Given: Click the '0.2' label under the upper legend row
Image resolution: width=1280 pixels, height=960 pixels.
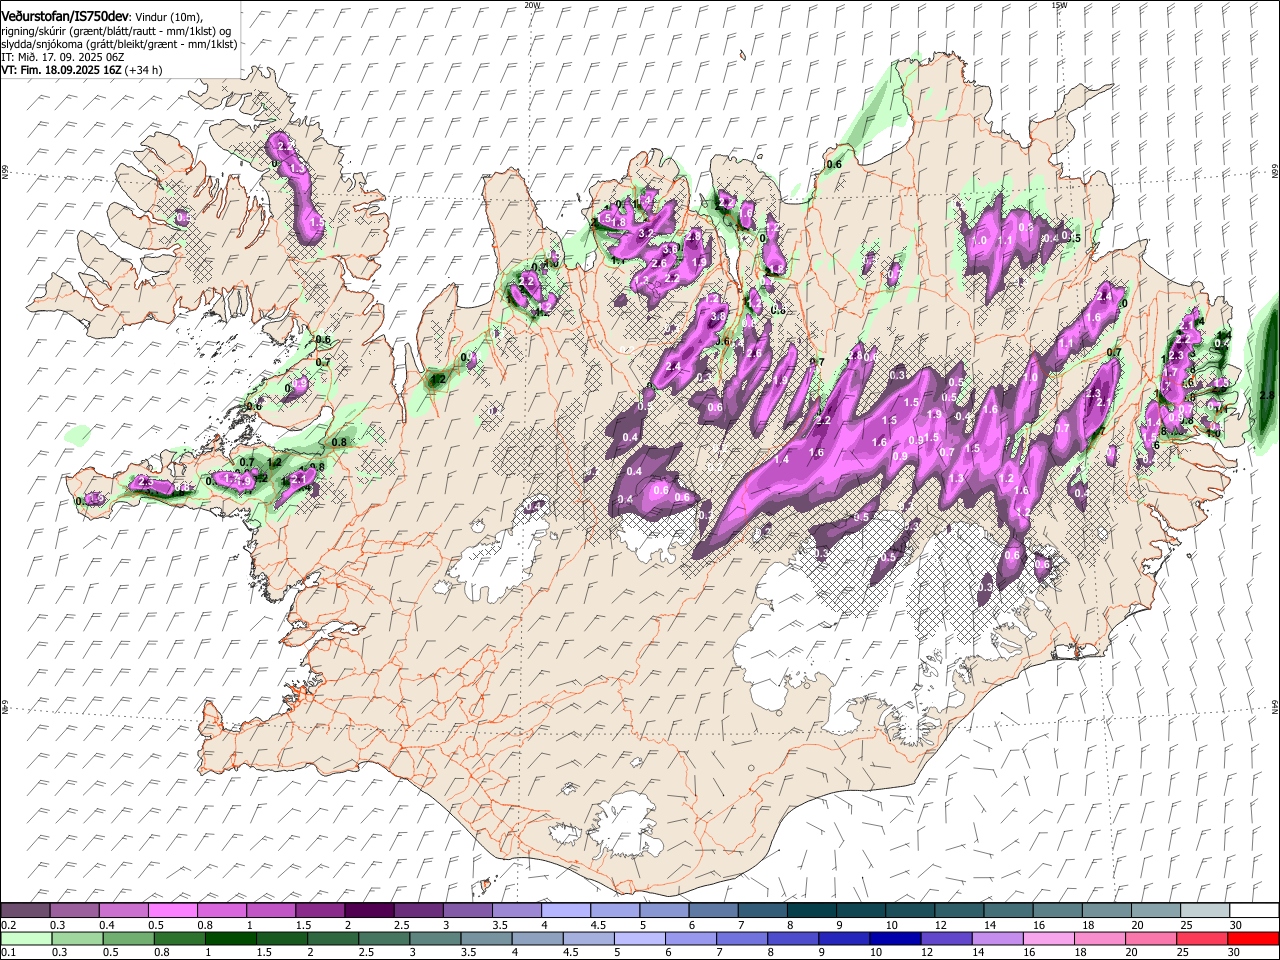Looking at the screenshot, I should click(8, 925).
